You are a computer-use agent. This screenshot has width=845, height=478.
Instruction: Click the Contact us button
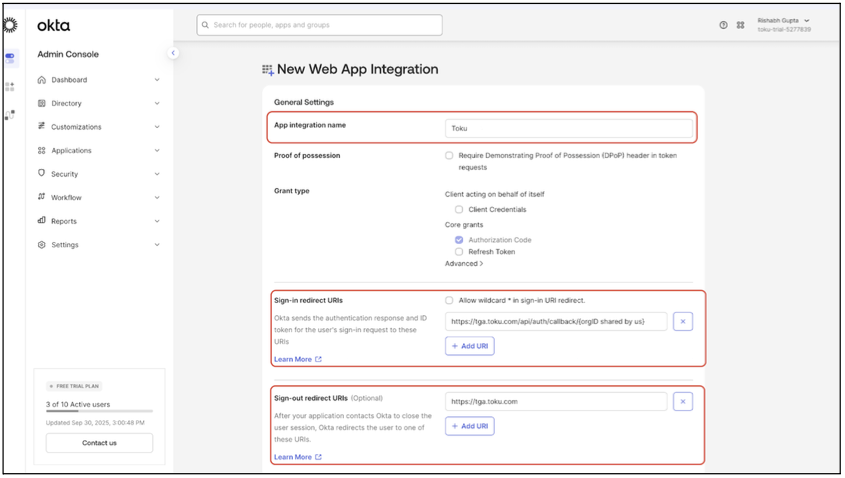[99, 443]
